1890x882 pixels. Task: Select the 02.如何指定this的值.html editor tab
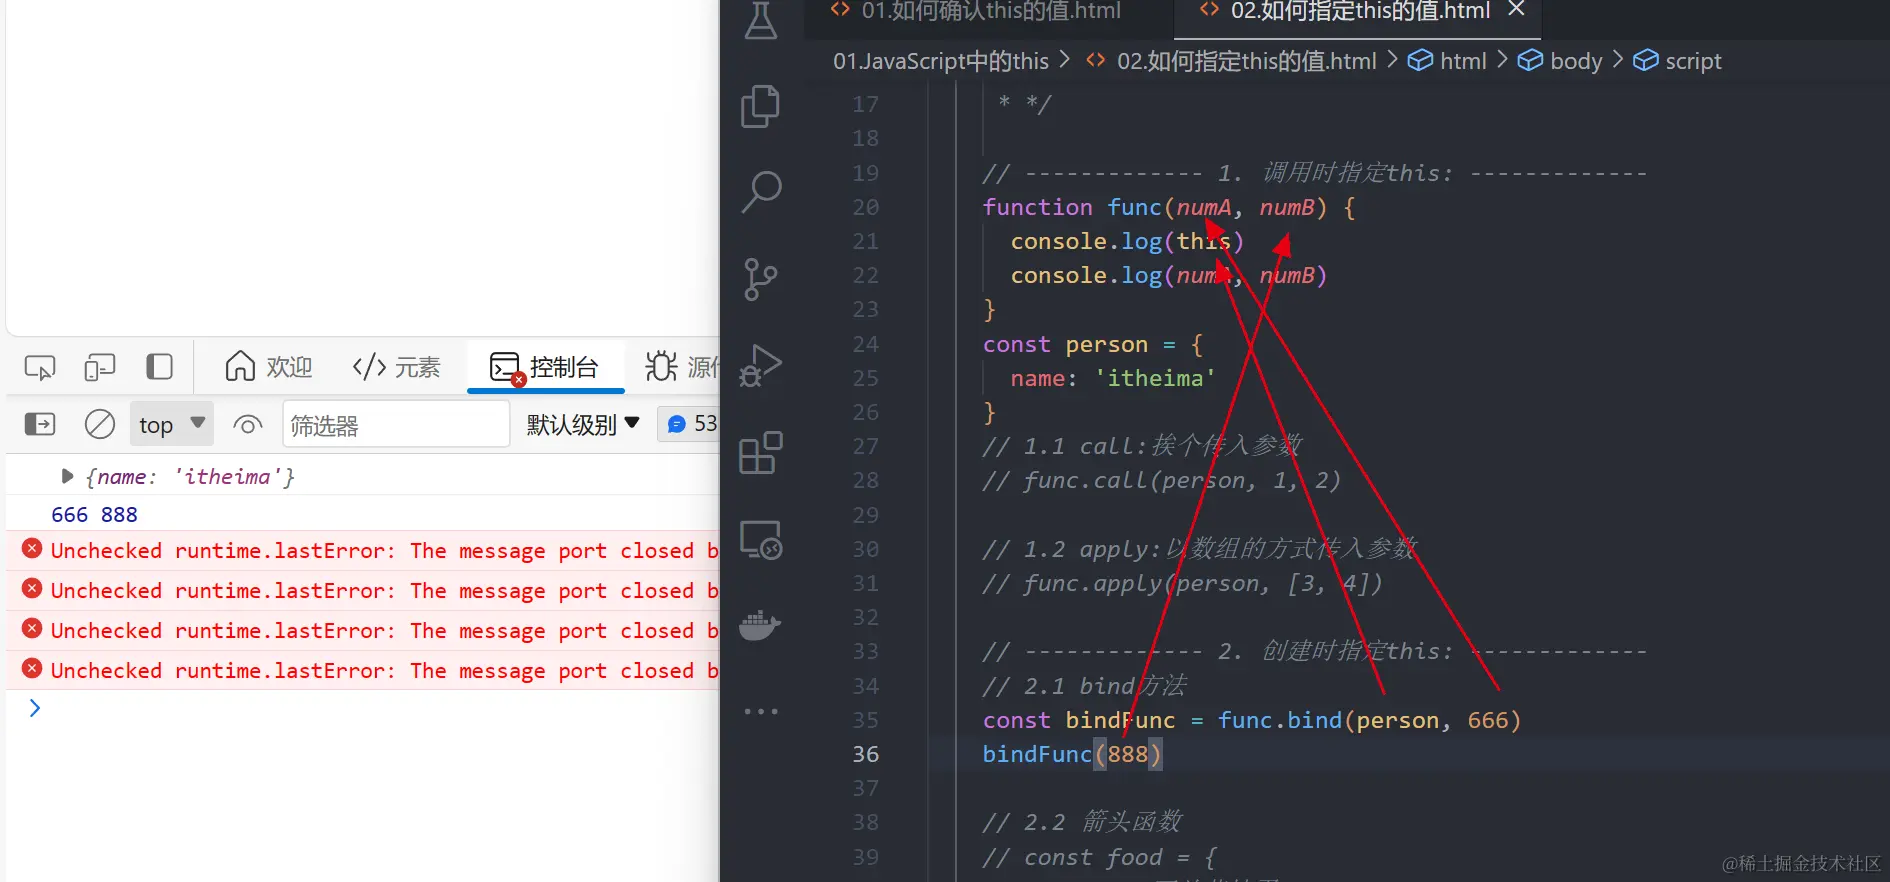click(1359, 12)
